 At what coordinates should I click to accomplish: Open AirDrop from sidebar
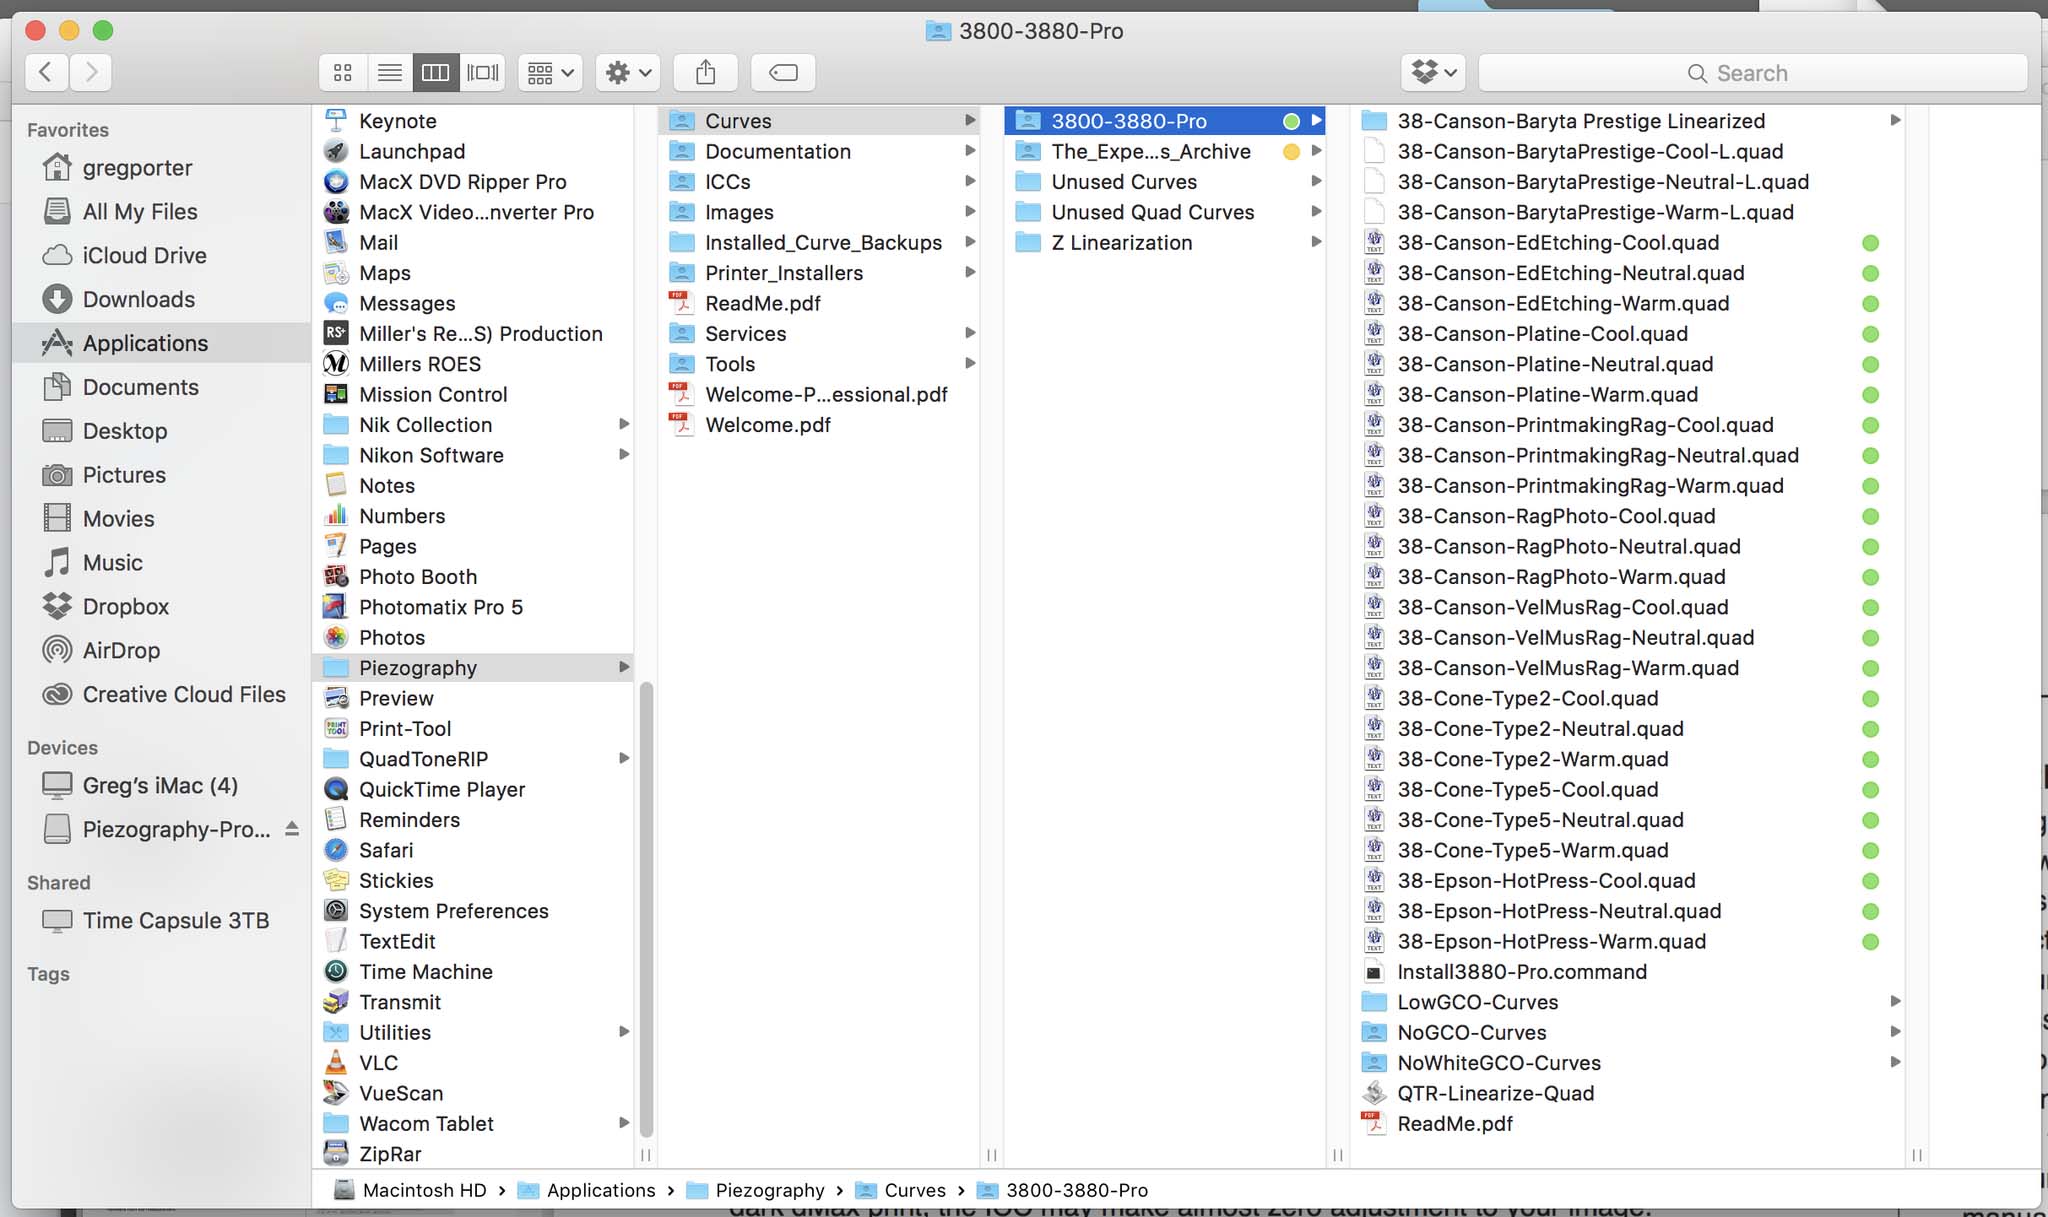tap(121, 650)
